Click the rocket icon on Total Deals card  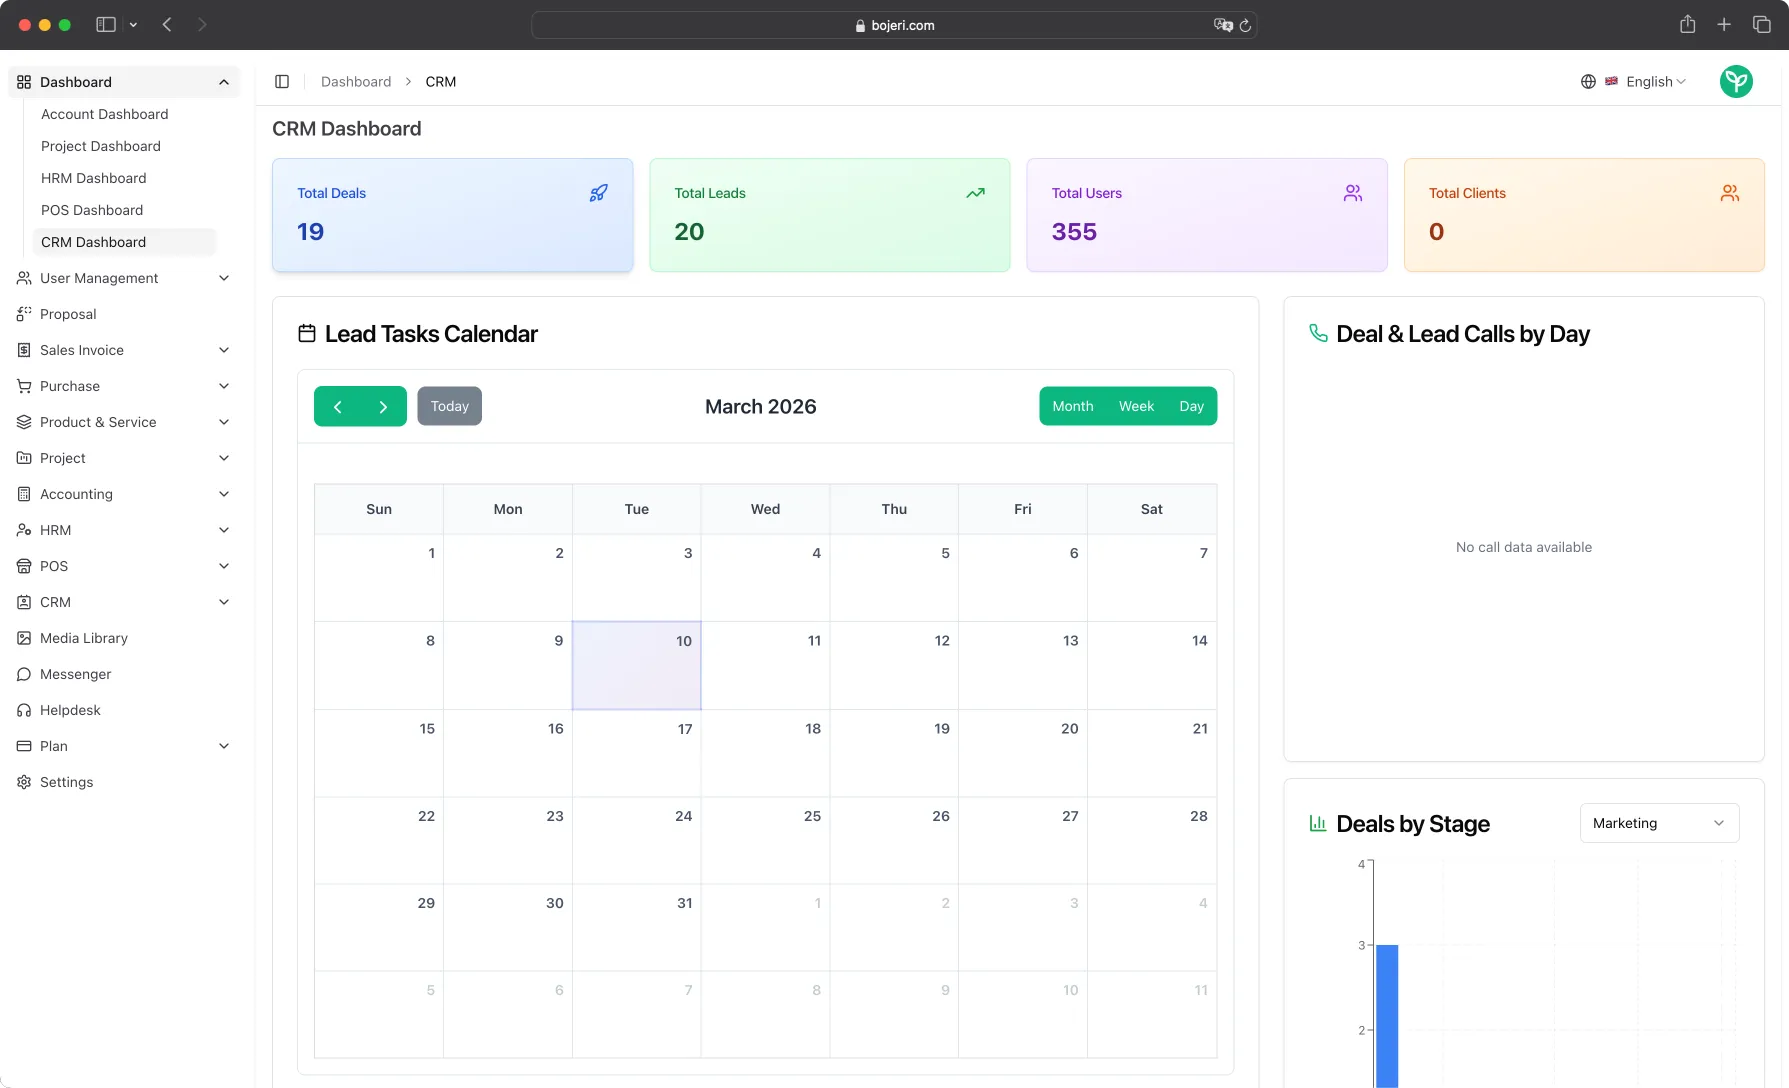[598, 192]
